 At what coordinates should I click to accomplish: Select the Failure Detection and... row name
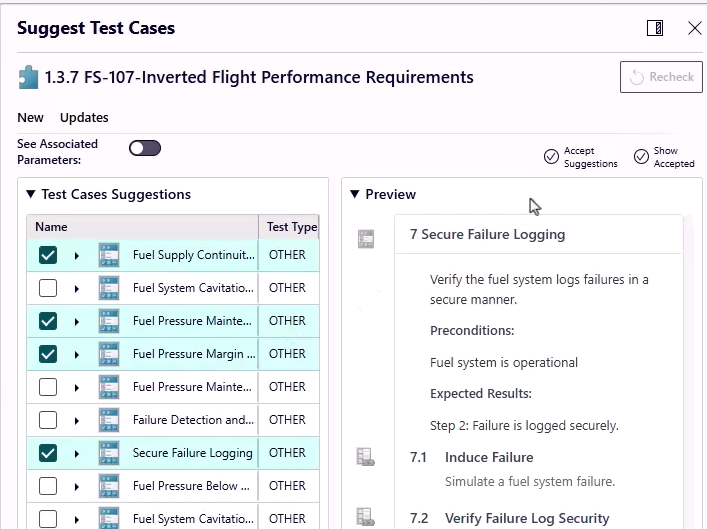point(193,420)
